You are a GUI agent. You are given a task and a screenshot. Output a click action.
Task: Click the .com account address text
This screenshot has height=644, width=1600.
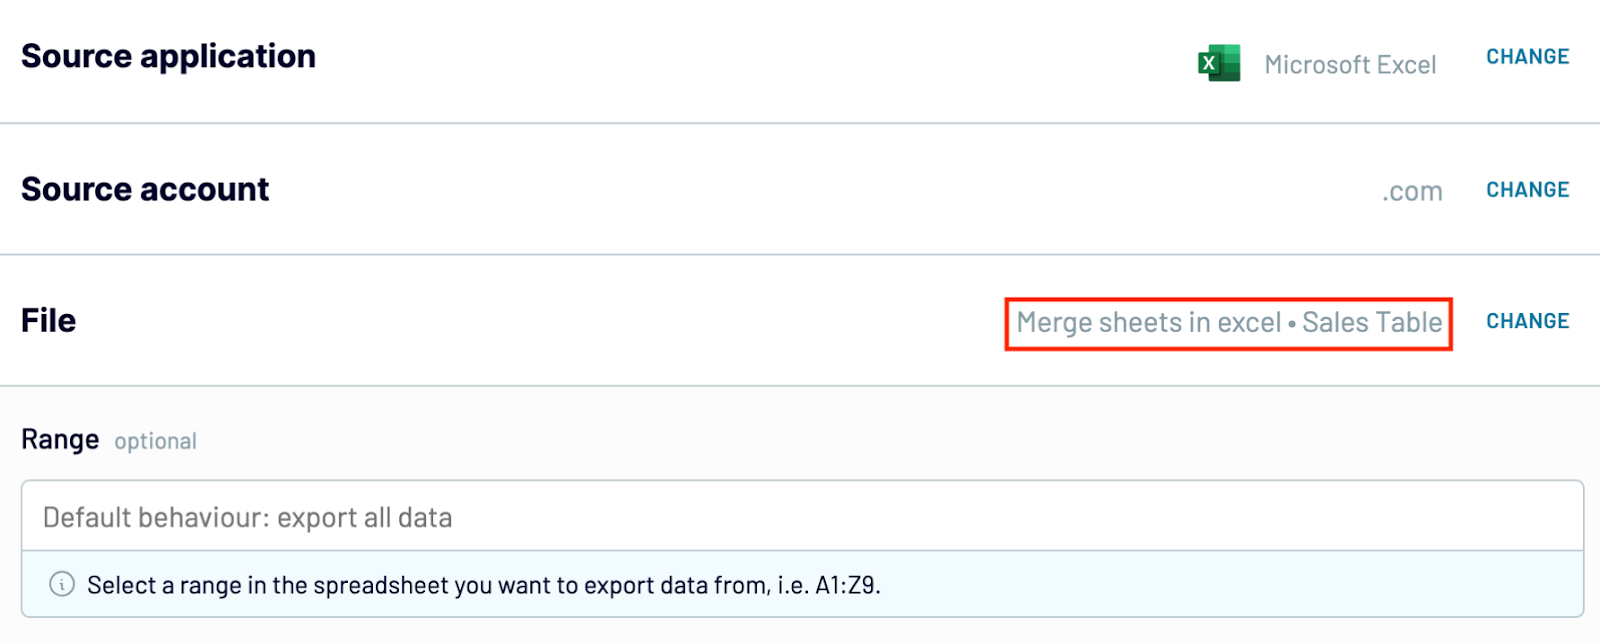[x=1412, y=191]
